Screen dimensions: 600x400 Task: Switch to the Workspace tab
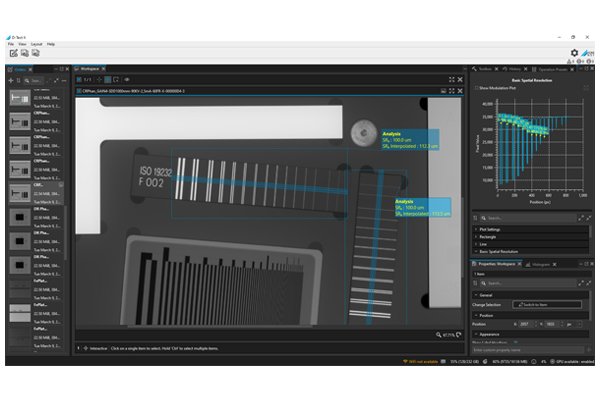click(x=90, y=69)
